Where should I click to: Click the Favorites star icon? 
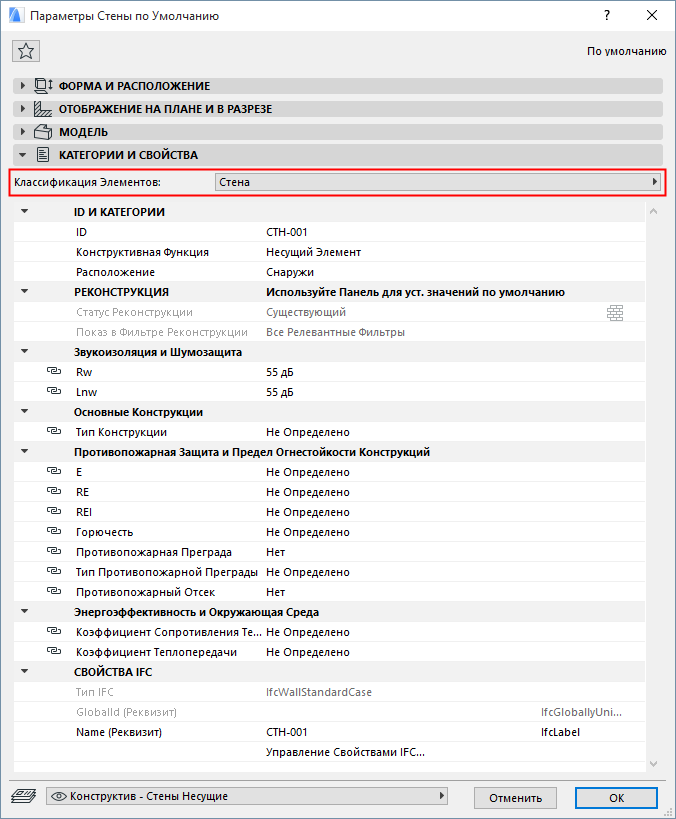[26, 52]
